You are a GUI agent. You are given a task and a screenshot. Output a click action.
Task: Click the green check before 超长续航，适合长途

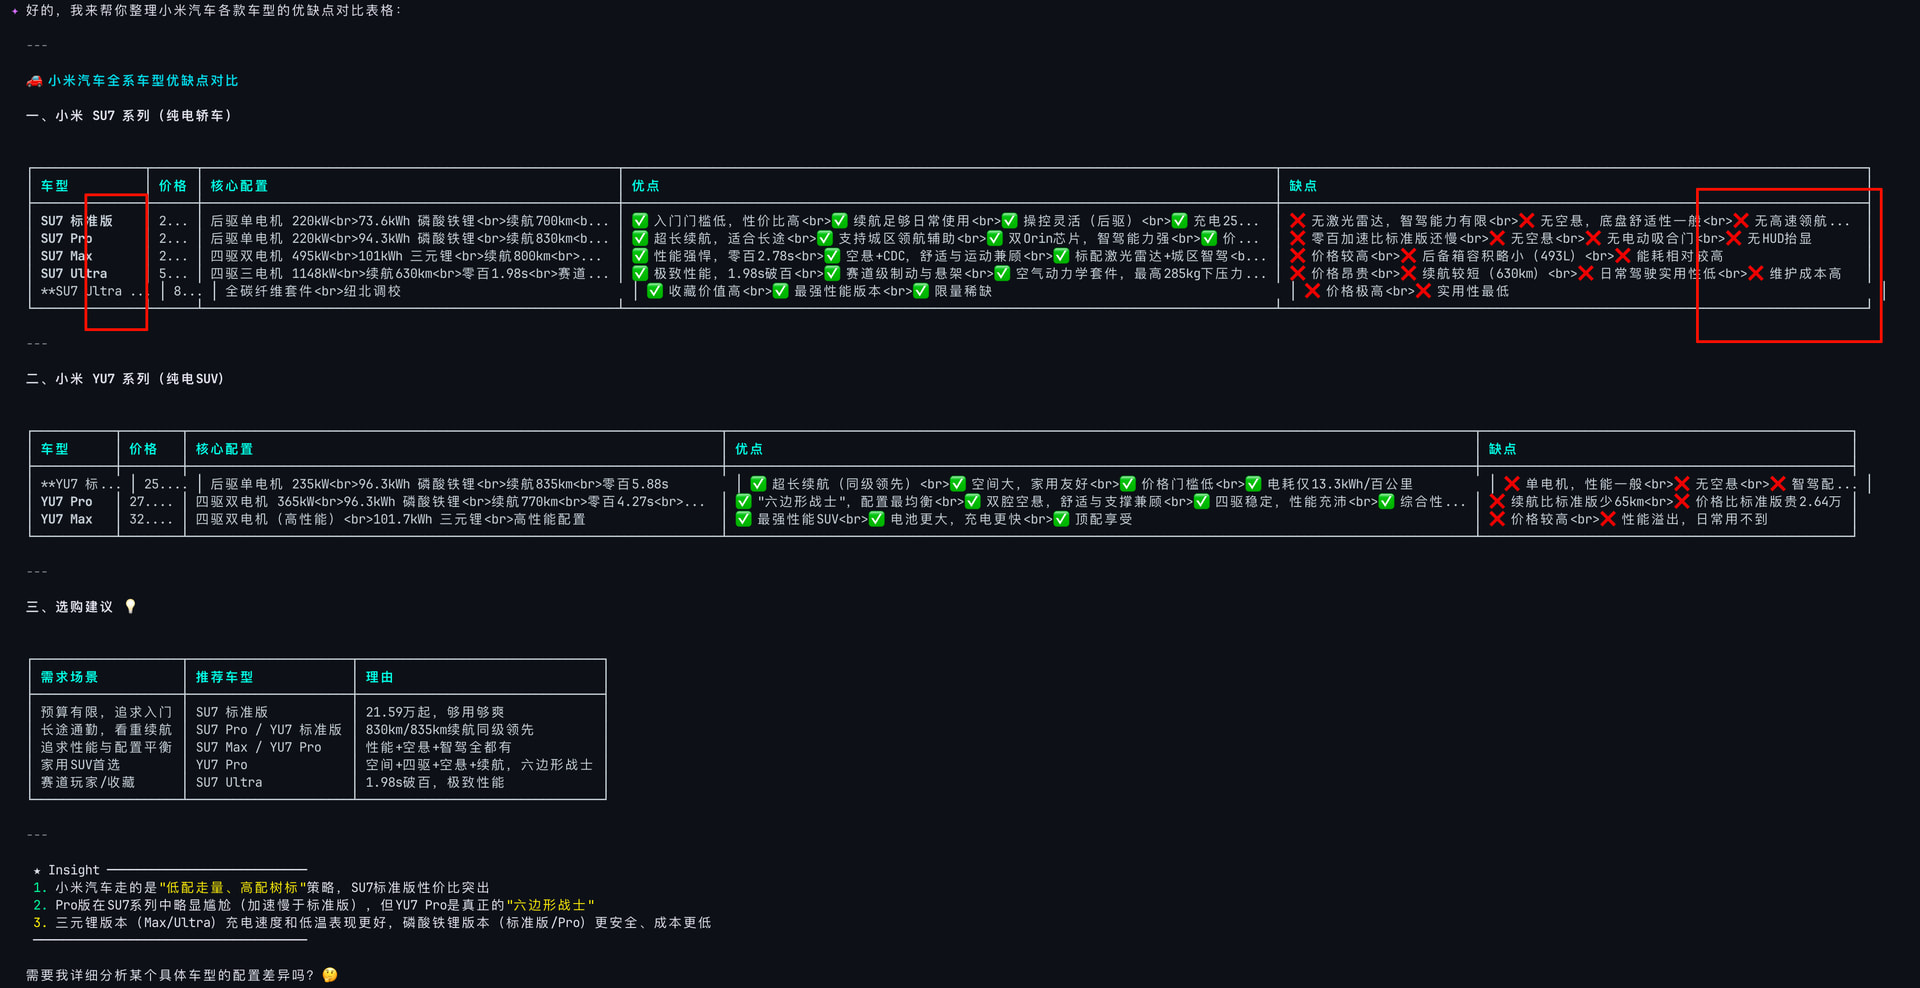[640, 239]
